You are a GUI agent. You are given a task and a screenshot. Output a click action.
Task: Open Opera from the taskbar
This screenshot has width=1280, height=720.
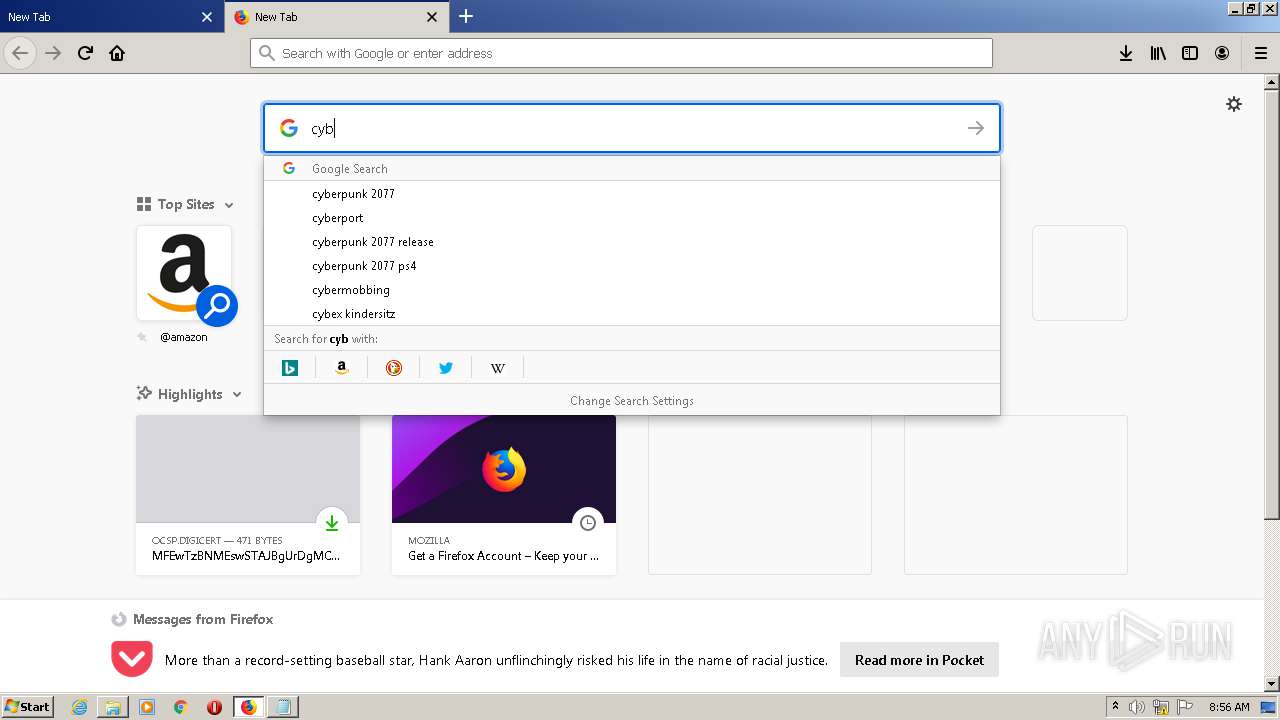(x=214, y=707)
